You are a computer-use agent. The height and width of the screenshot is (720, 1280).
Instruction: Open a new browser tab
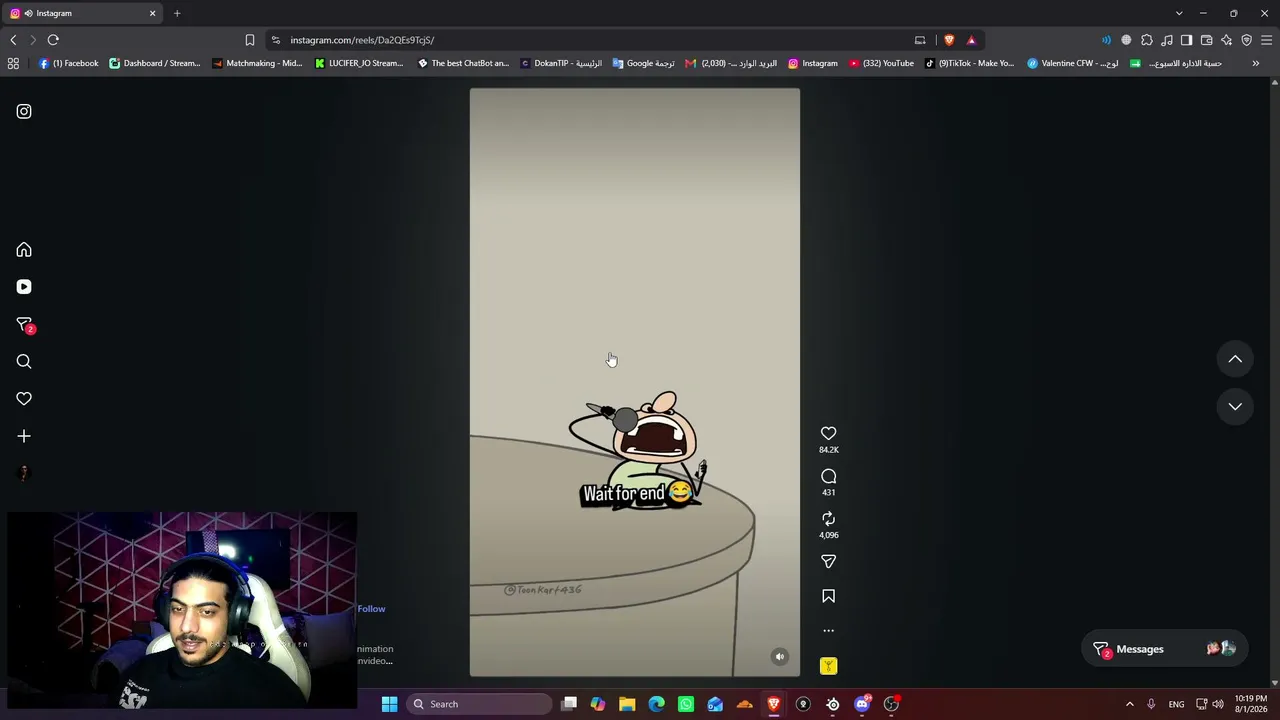[x=177, y=13]
